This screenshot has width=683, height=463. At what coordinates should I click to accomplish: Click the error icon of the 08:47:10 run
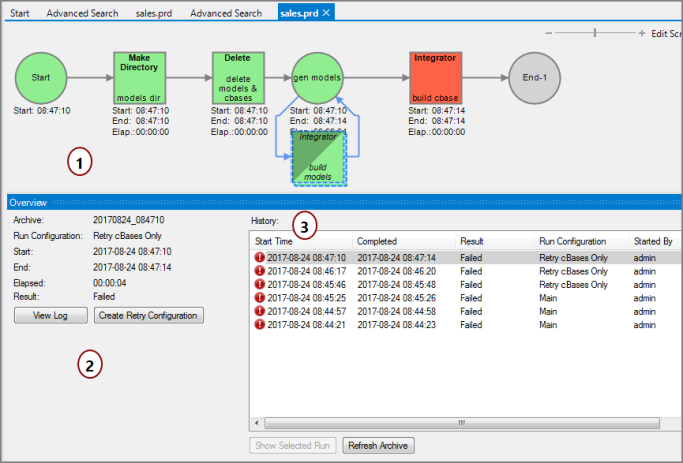pos(259,257)
